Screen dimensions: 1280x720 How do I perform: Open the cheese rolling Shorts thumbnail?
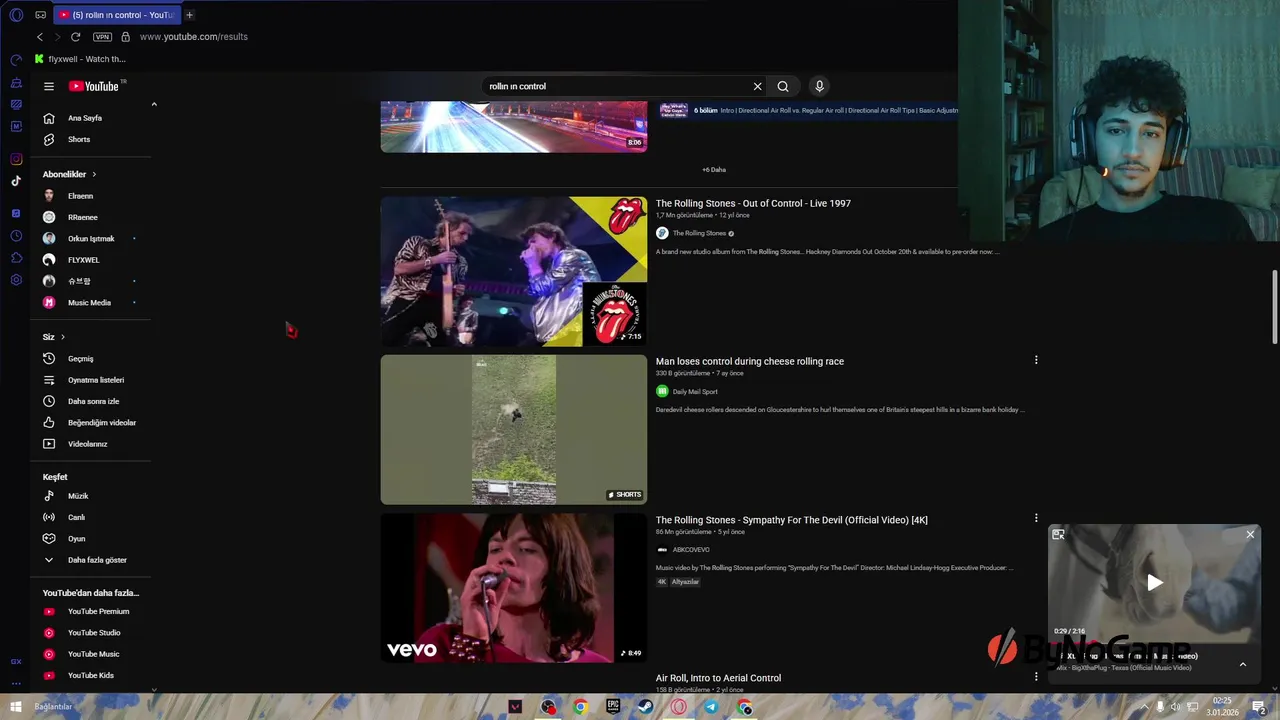pyautogui.click(x=513, y=429)
